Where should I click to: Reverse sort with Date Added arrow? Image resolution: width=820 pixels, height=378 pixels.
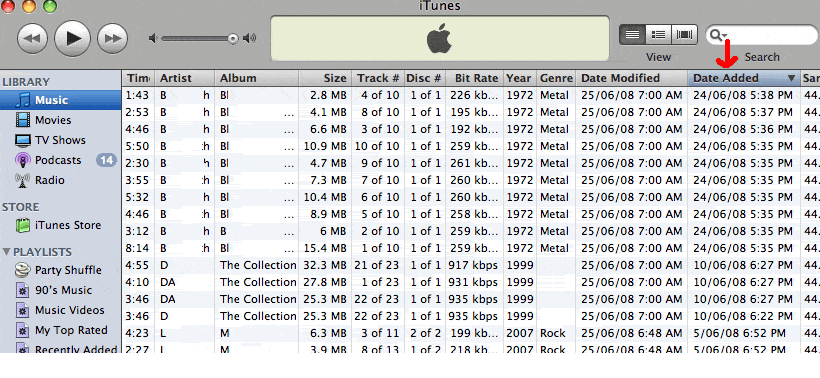791,78
